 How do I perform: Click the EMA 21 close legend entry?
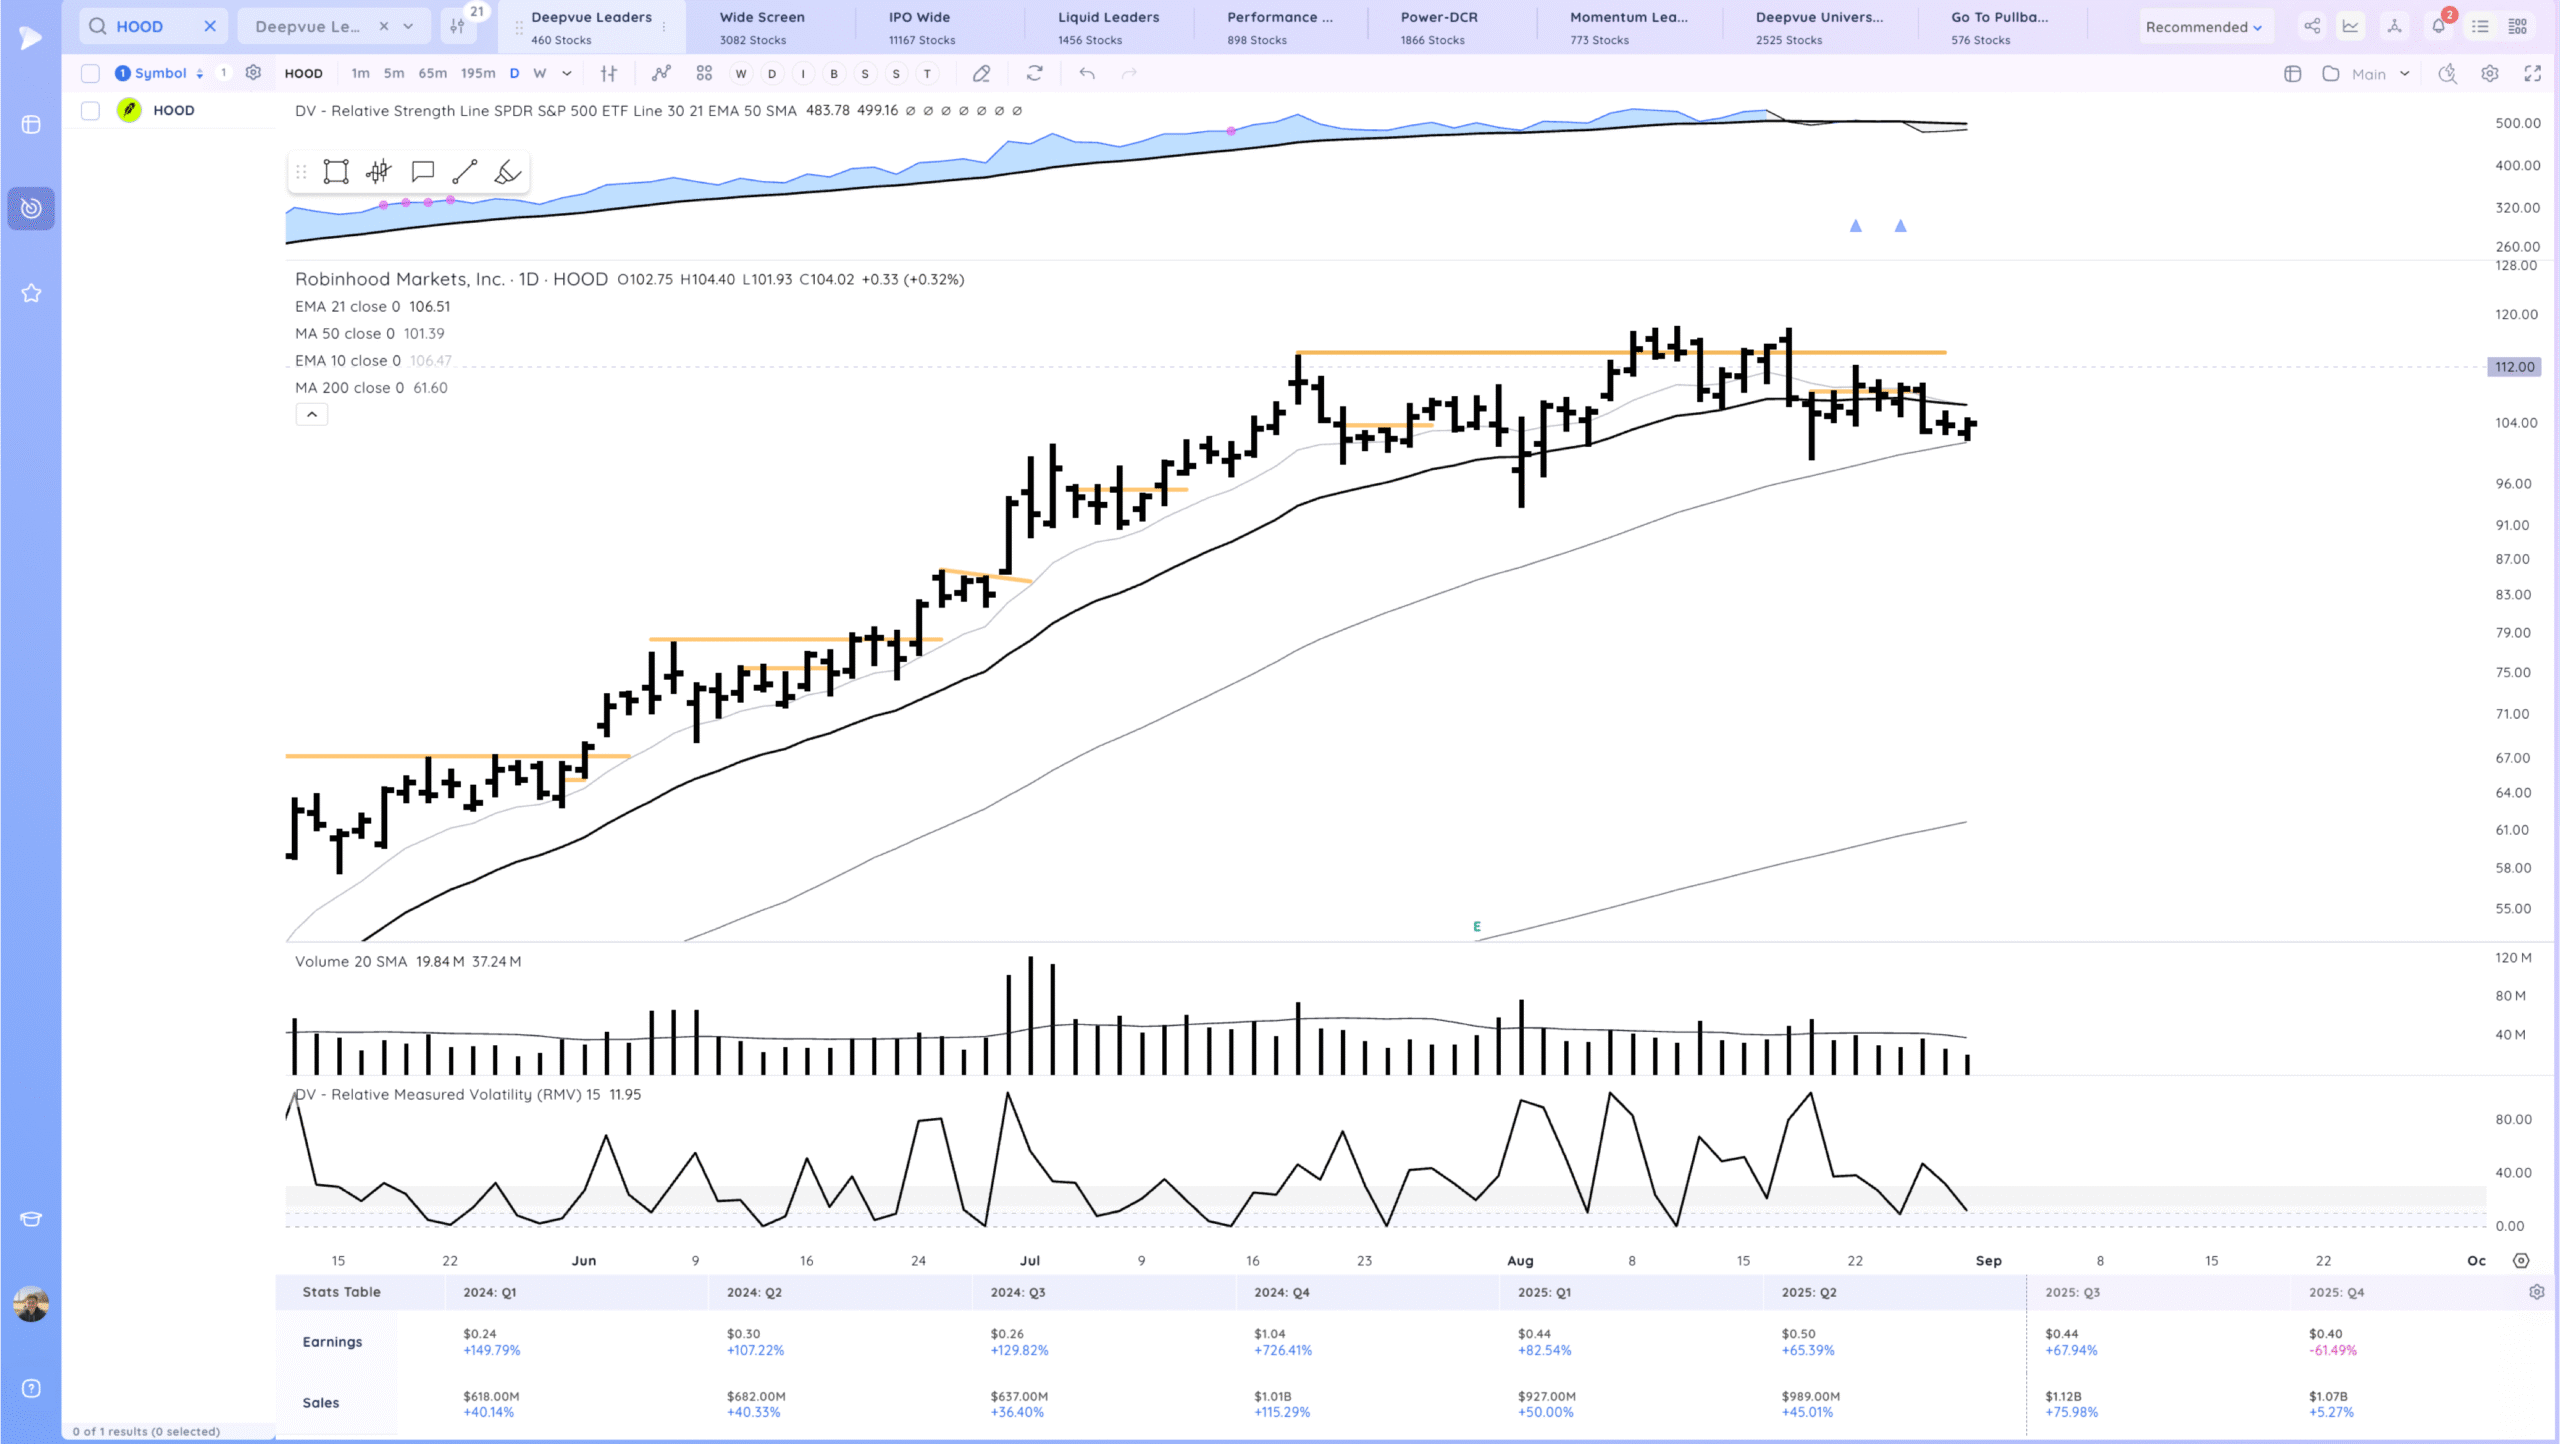click(372, 306)
